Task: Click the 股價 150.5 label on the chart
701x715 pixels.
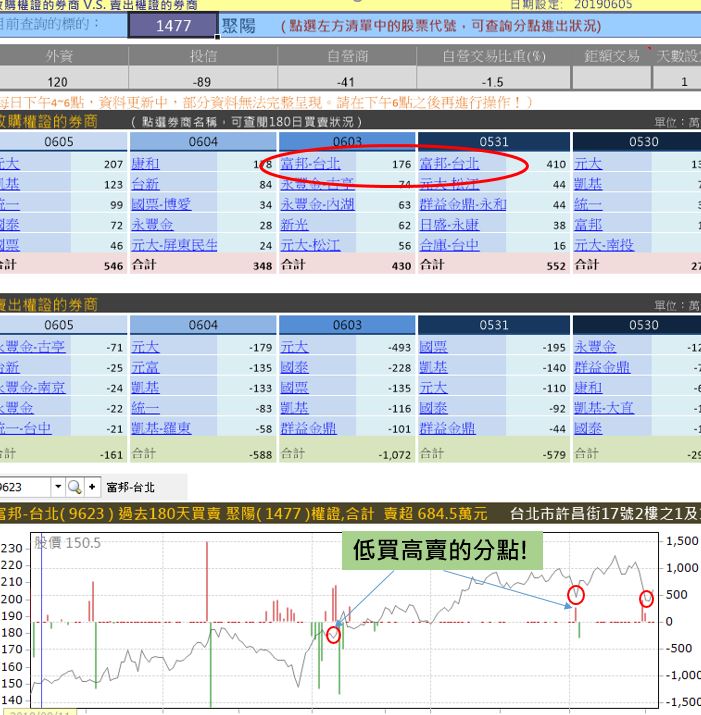Action: (x=67, y=543)
